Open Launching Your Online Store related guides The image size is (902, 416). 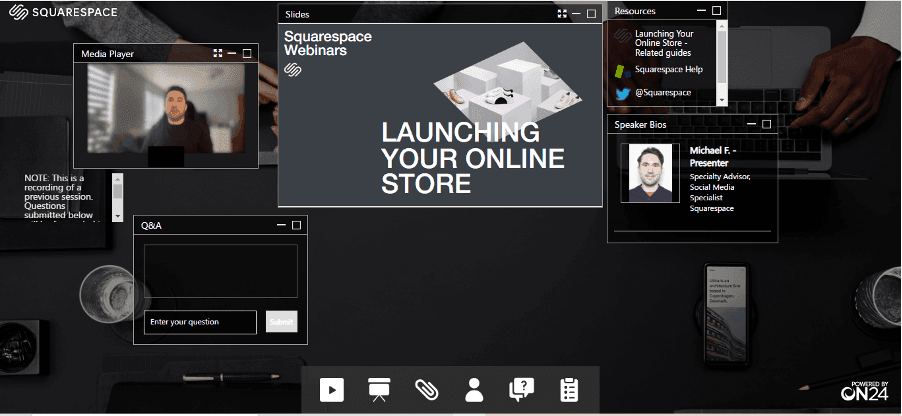coord(664,43)
